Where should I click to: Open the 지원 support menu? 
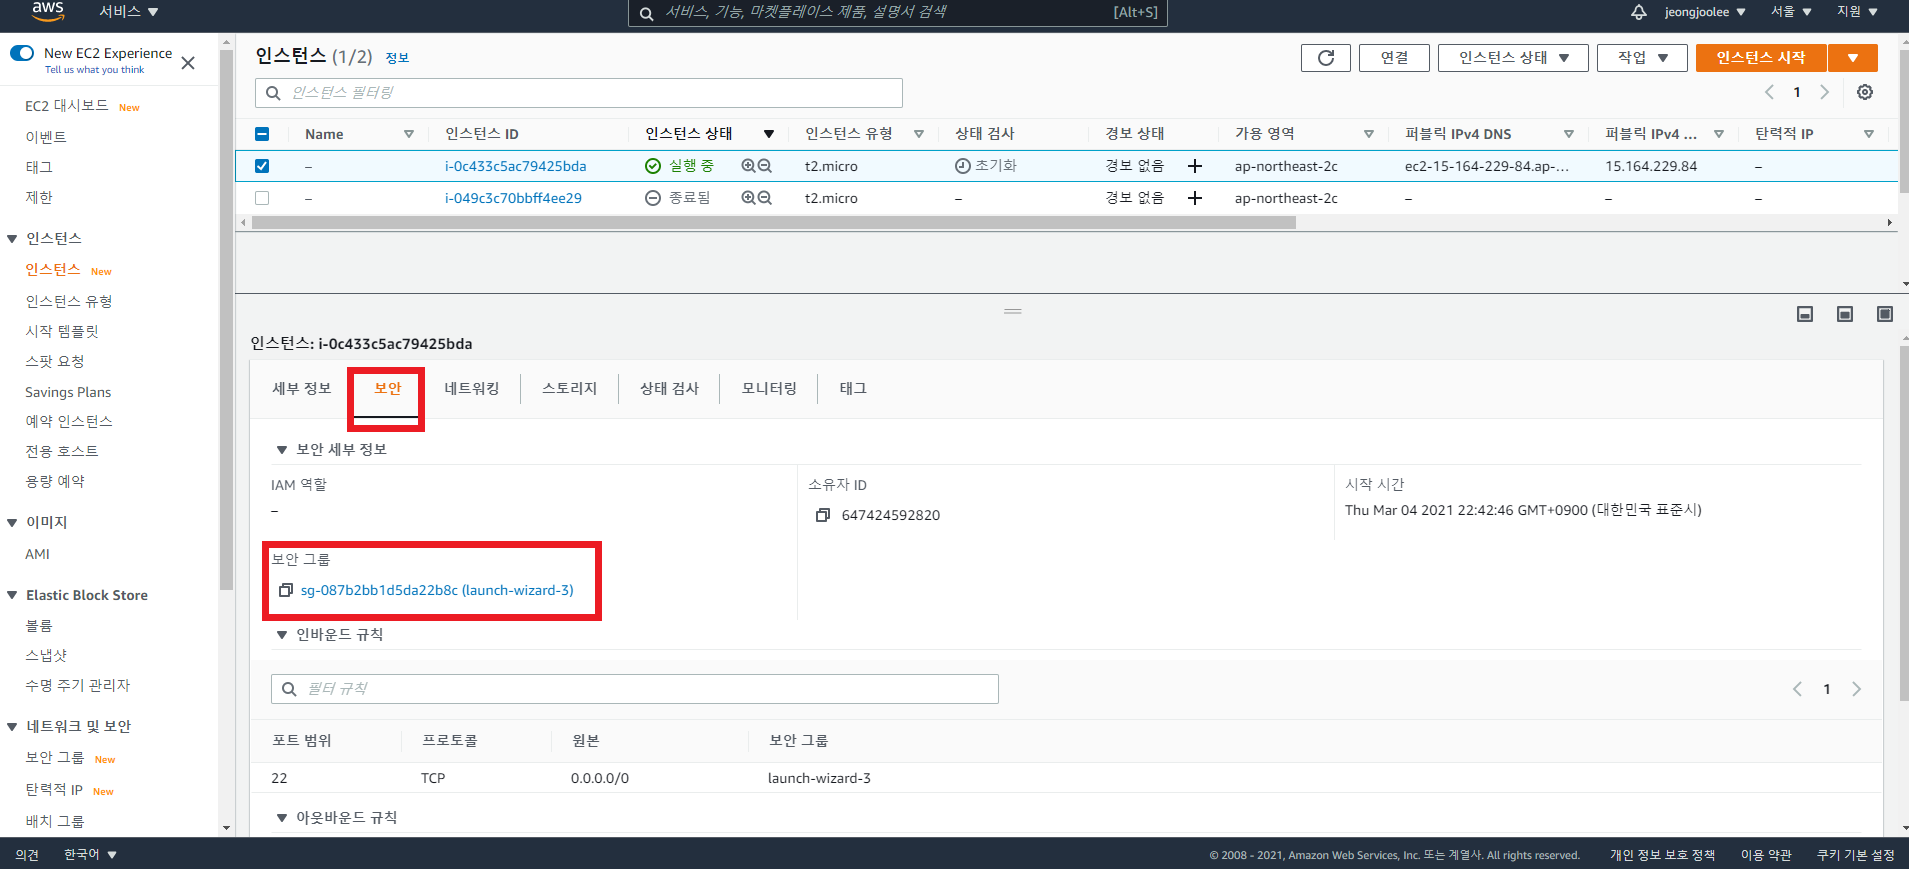click(x=1857, y=12)
